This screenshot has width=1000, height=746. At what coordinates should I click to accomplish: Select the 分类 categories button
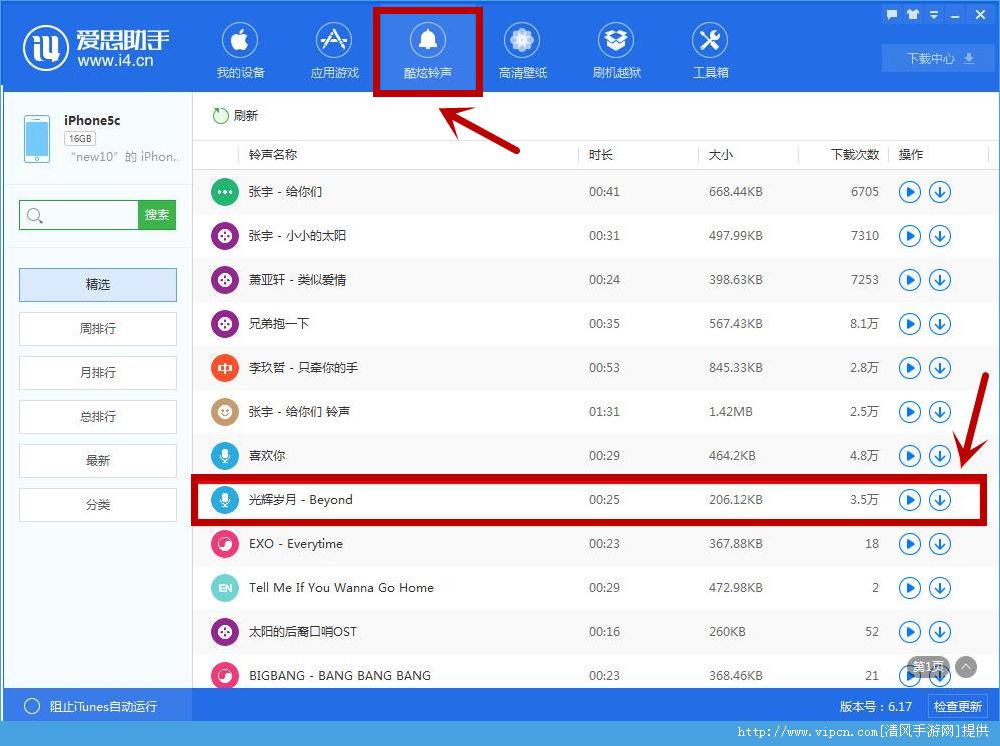tap(98, 504)
